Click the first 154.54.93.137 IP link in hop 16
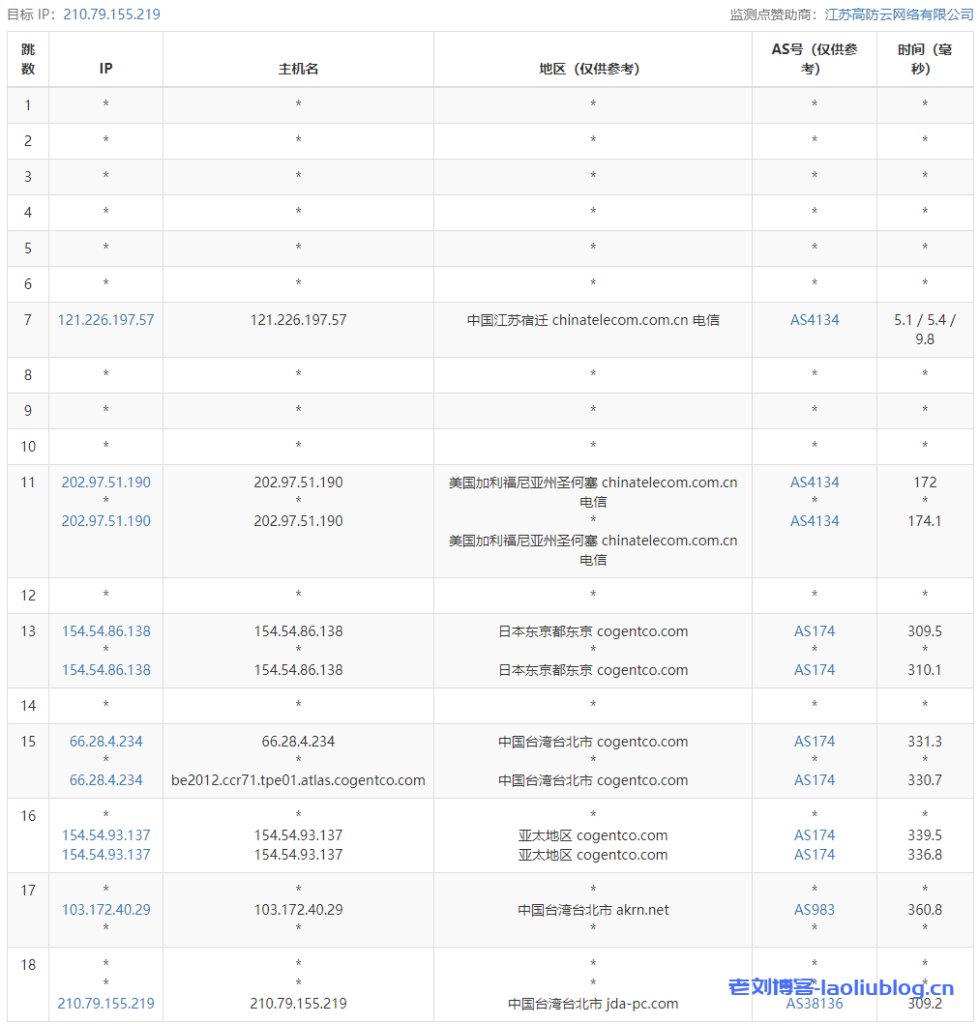 (106, 835)
